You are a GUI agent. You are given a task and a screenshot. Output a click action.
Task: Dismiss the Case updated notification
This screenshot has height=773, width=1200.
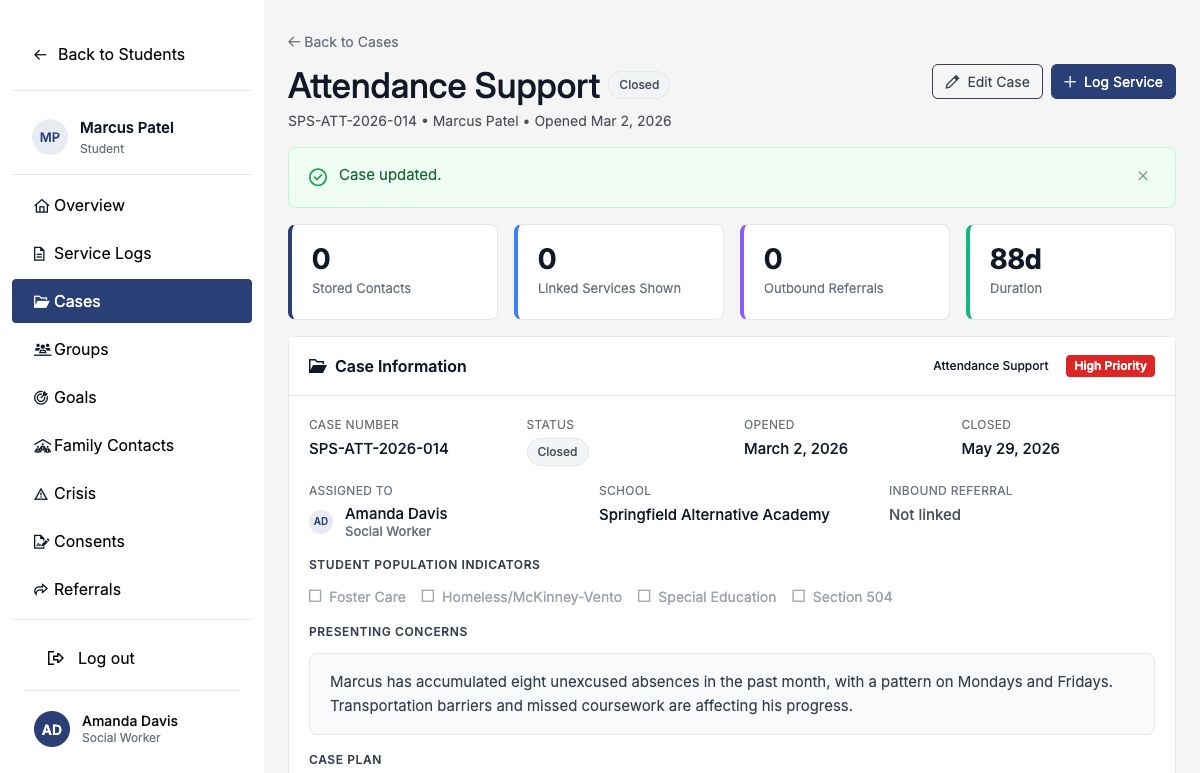1143,176
